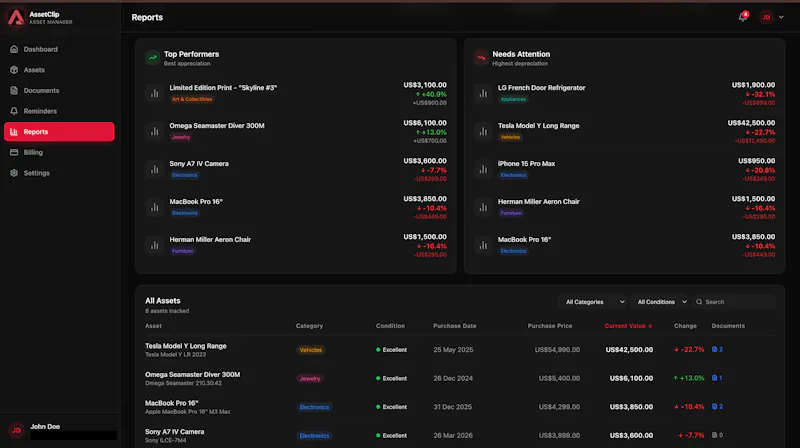The image size is (800, 448).
Task: Select Reports in the sidebar
Action: coord(59,132)
